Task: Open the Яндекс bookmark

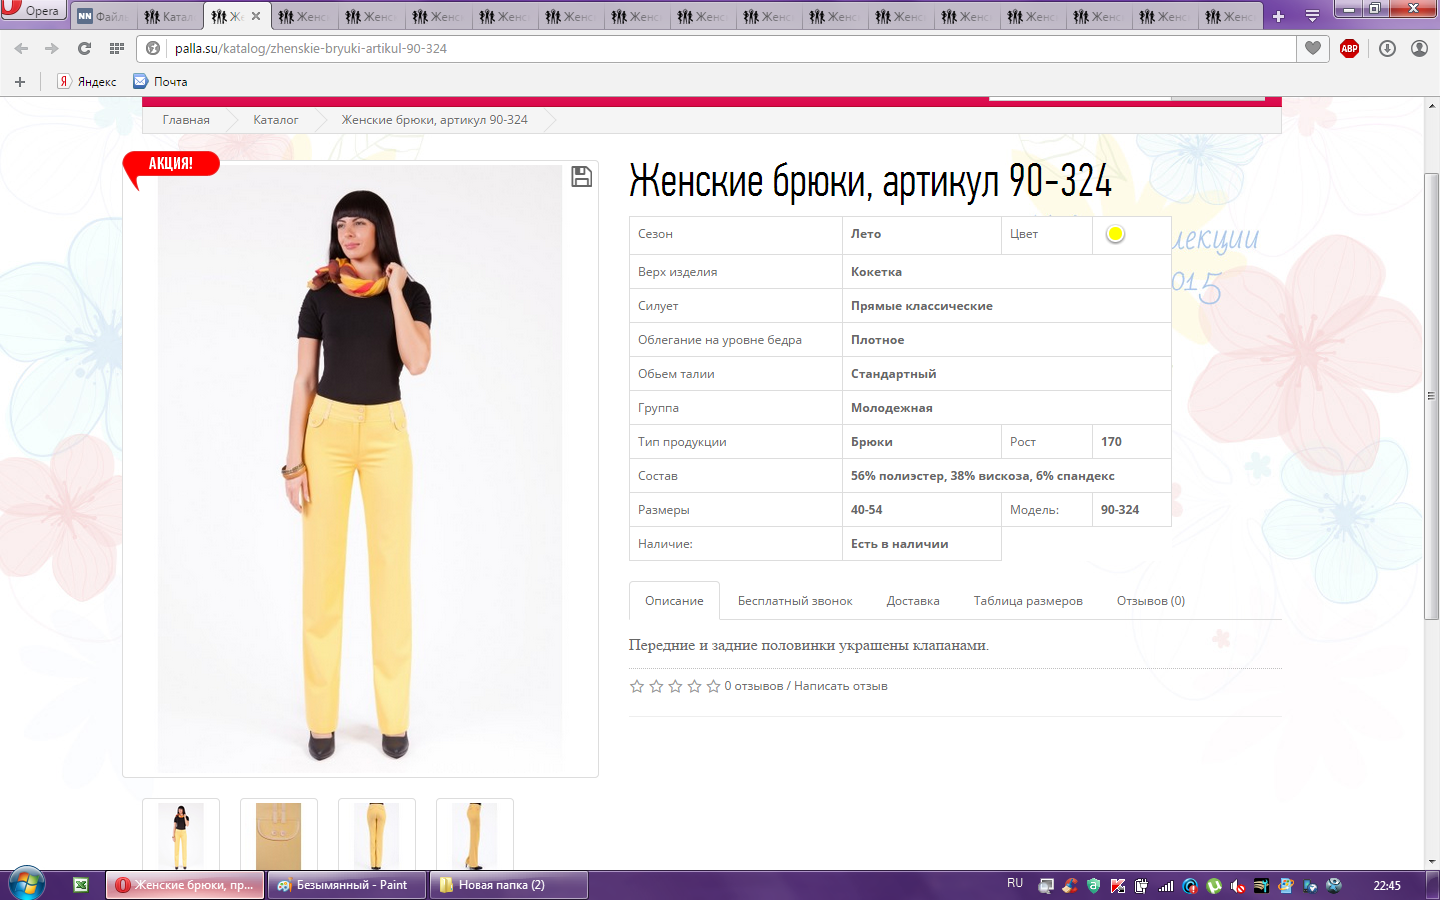Action: coord(87,82)
